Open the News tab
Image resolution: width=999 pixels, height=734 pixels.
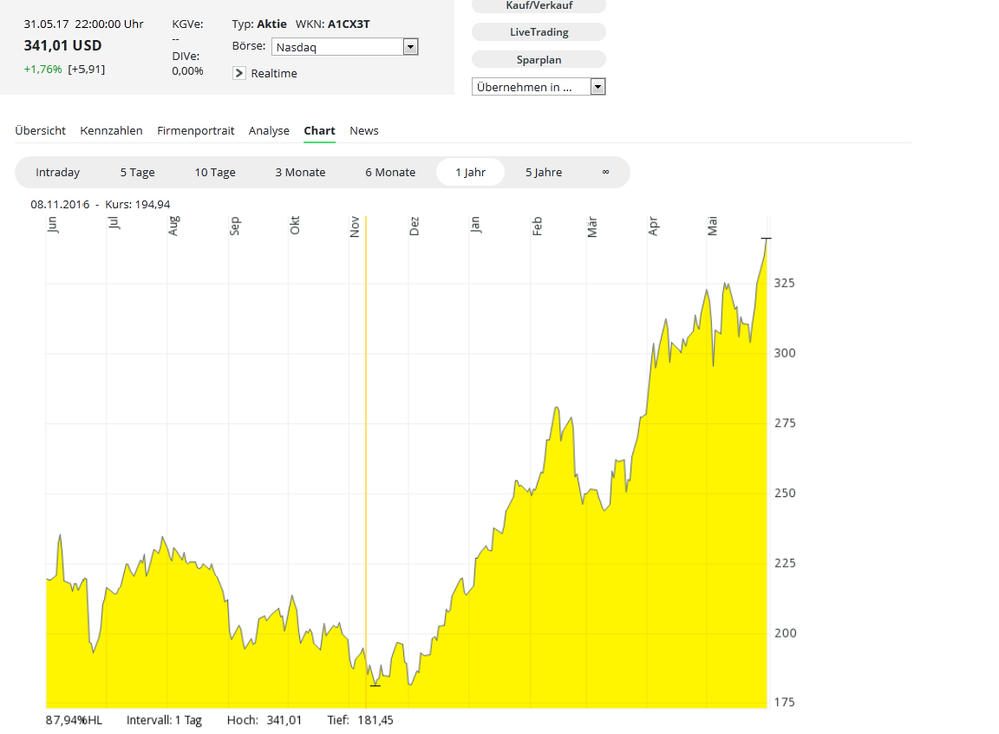pos(364,131)
